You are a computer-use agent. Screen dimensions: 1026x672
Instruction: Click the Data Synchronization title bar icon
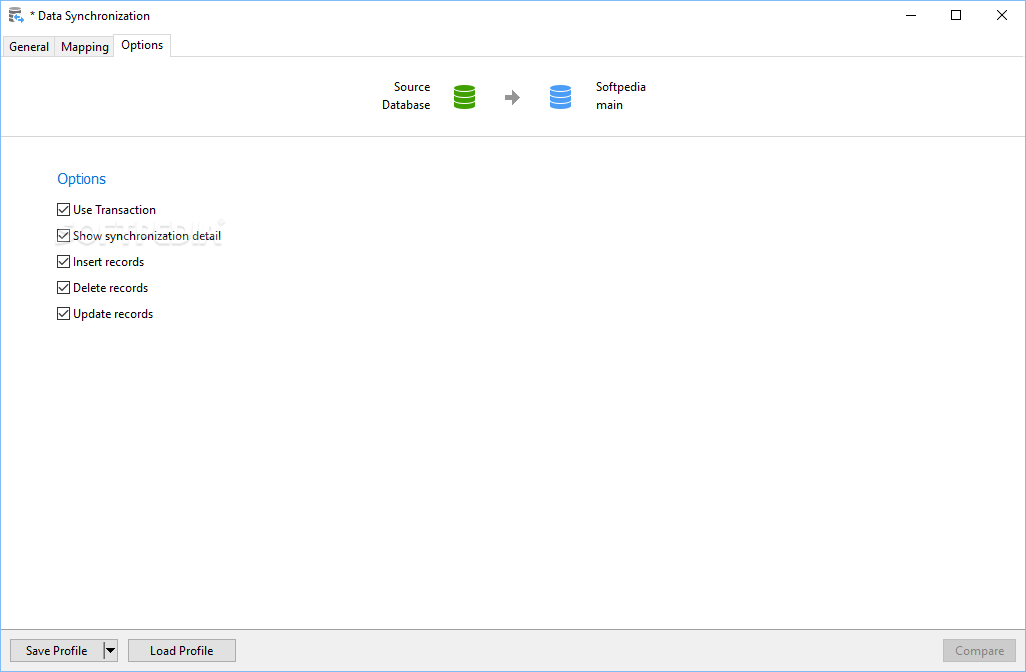16,15
